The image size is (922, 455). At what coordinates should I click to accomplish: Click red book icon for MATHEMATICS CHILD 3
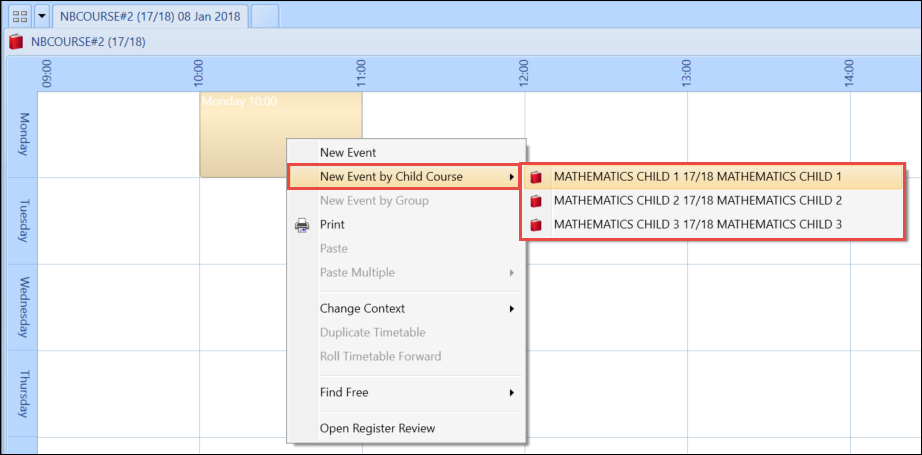537,225
